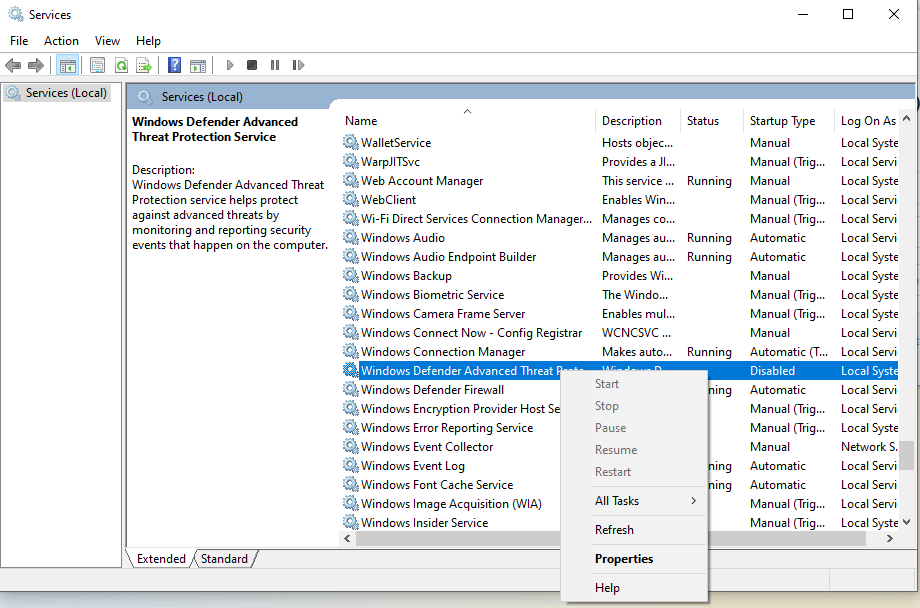Click the gear icon beside WarpJITSvc

pyautogui.click(x=350, y=161)
